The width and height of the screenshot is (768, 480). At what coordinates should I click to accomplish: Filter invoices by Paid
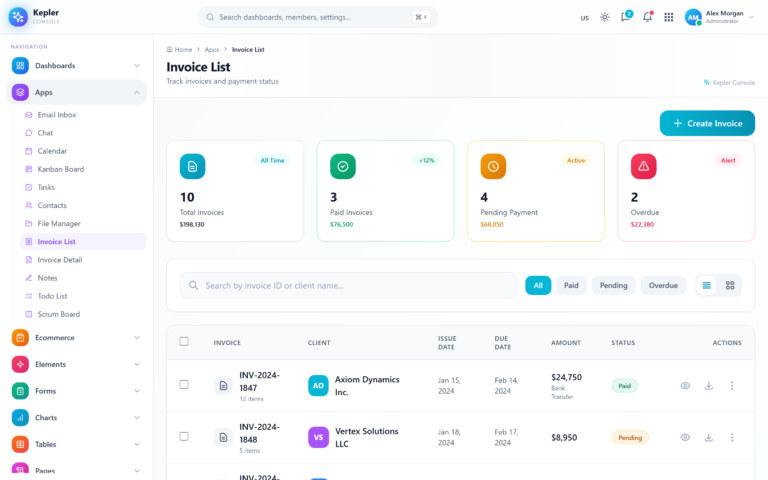point(571,286)
